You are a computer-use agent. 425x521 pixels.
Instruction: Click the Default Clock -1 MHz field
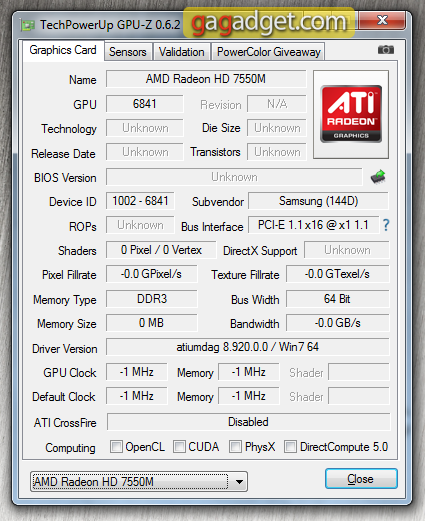(x=137, y=396)
